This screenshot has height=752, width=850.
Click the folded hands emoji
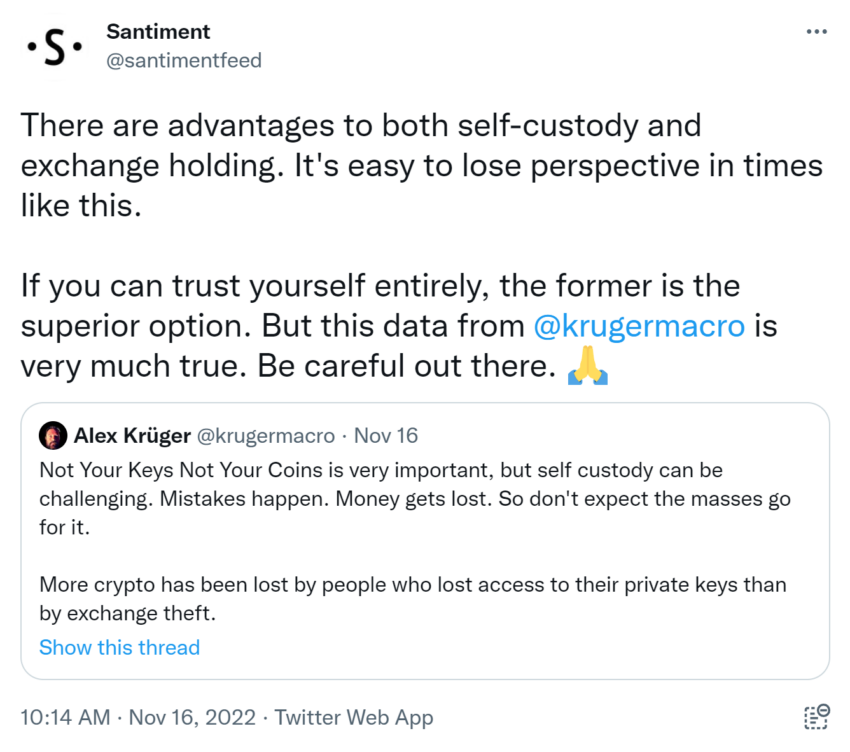pyautogui.click(x=588, y=367)
